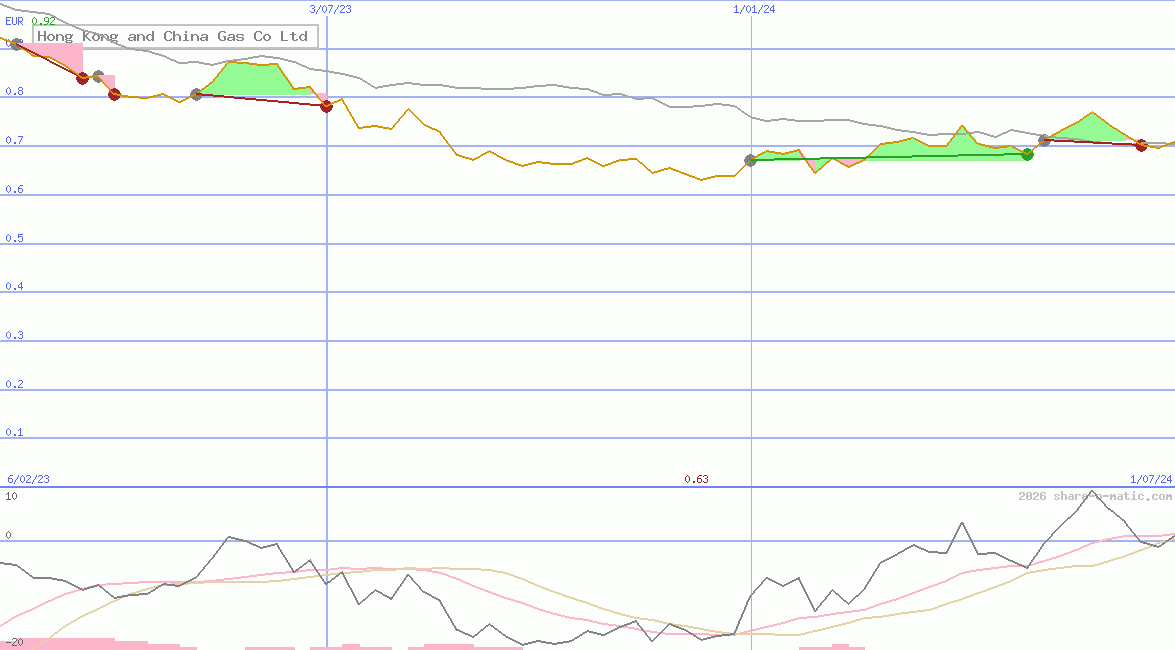This screenshot has height=650, width=1175.
Task: Click a pink volume bar at bottom
Action: tap(100, 644)
